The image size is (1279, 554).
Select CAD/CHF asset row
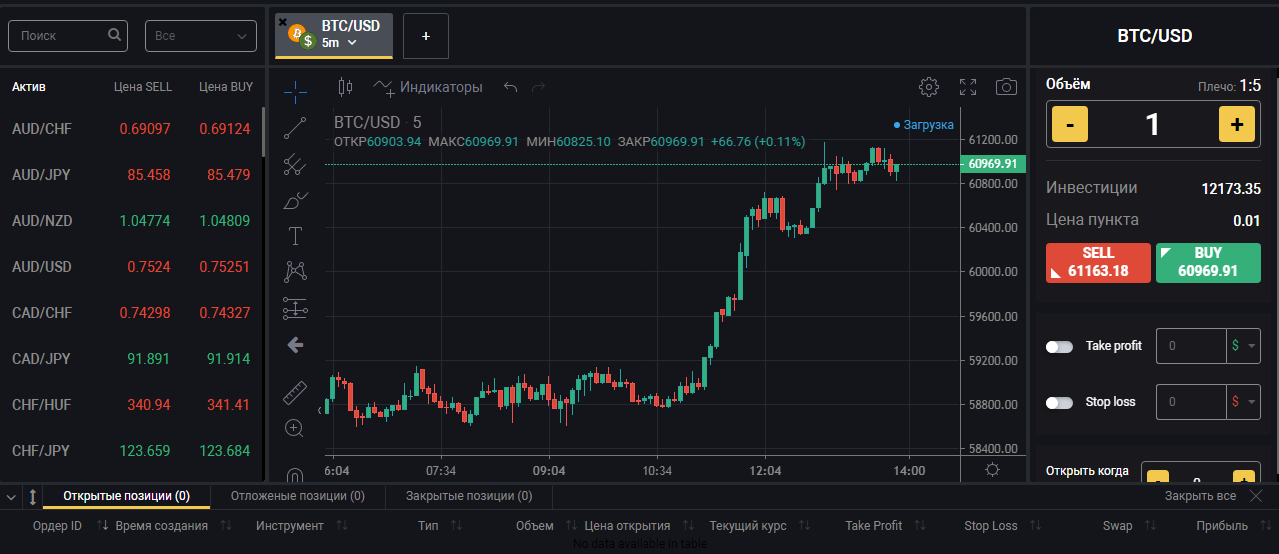tap(131, 313)
